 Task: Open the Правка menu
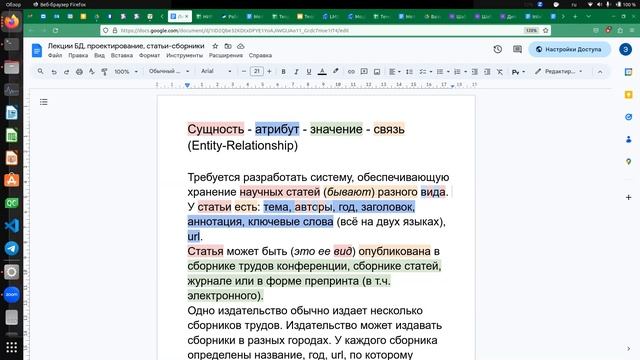(x=78, y=55)
